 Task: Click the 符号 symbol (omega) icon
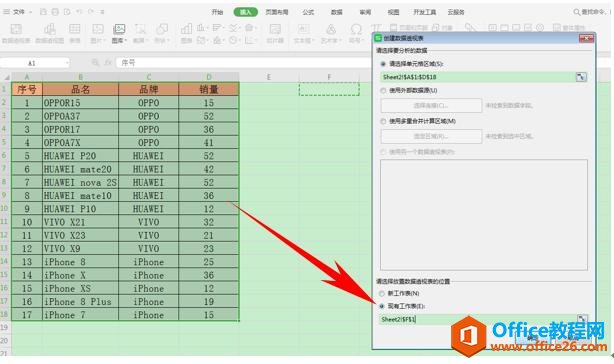[356, 29]
